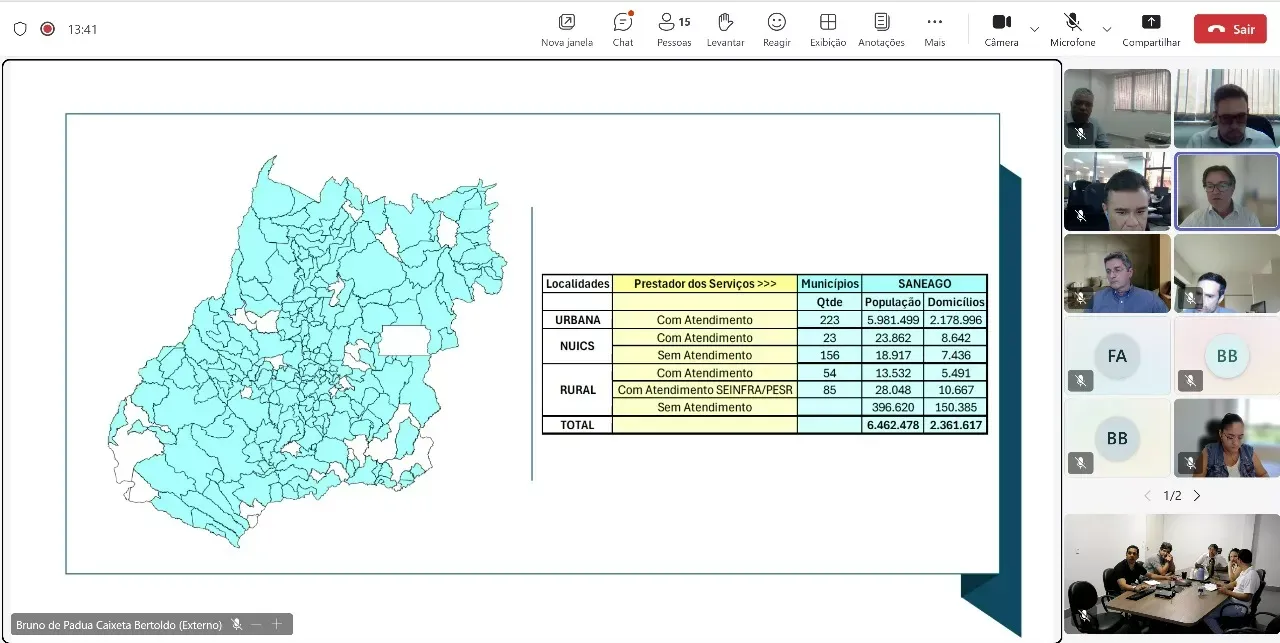
Task: Expand the Câmera options arrow
Action: [x=1034, y=29]
